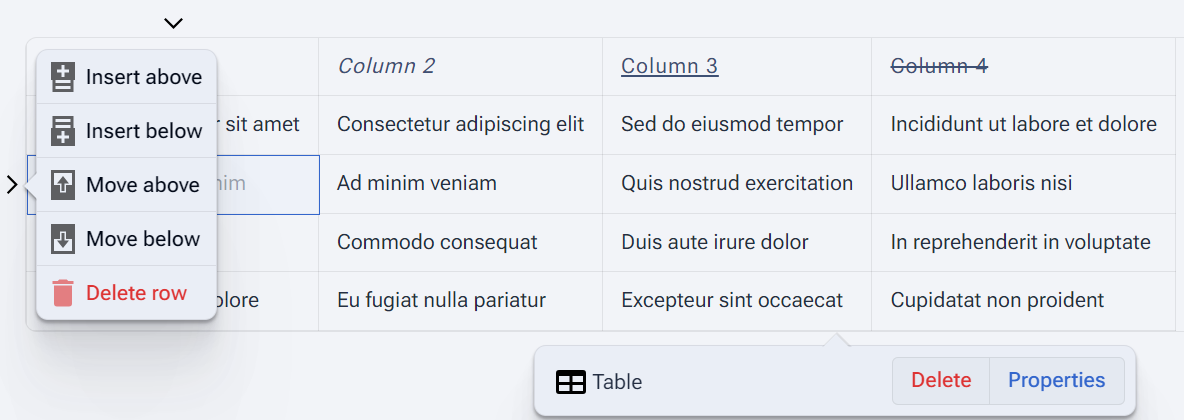Open table Properties
The width and height of the screenshot is (1184, 420).
(x=1056, y=381)
